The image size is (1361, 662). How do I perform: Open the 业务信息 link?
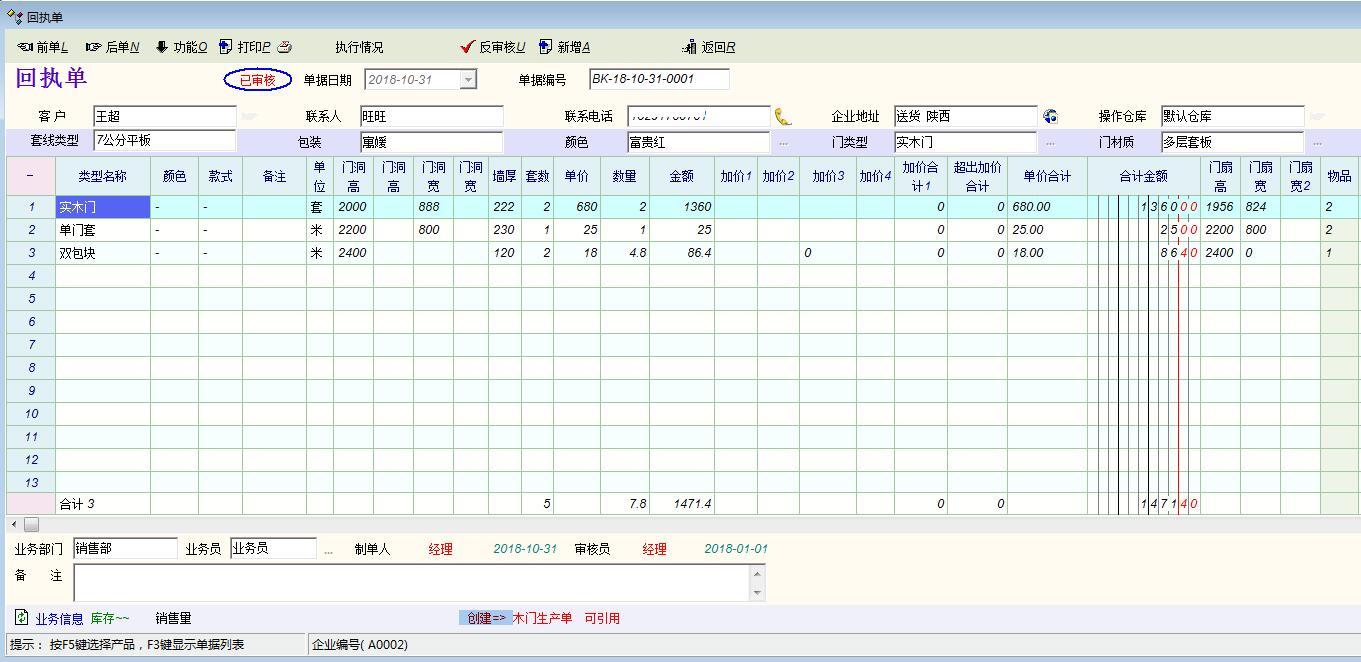(59, 619)
